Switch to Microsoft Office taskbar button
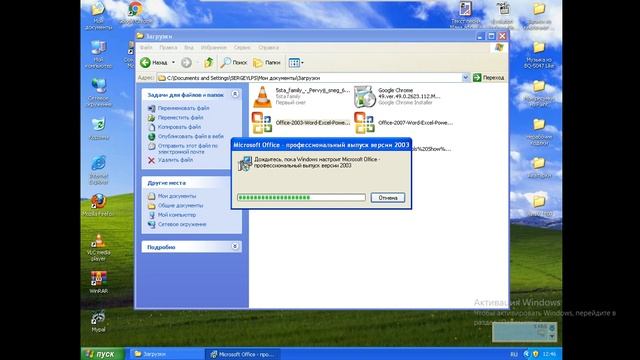 pos(242,354)
